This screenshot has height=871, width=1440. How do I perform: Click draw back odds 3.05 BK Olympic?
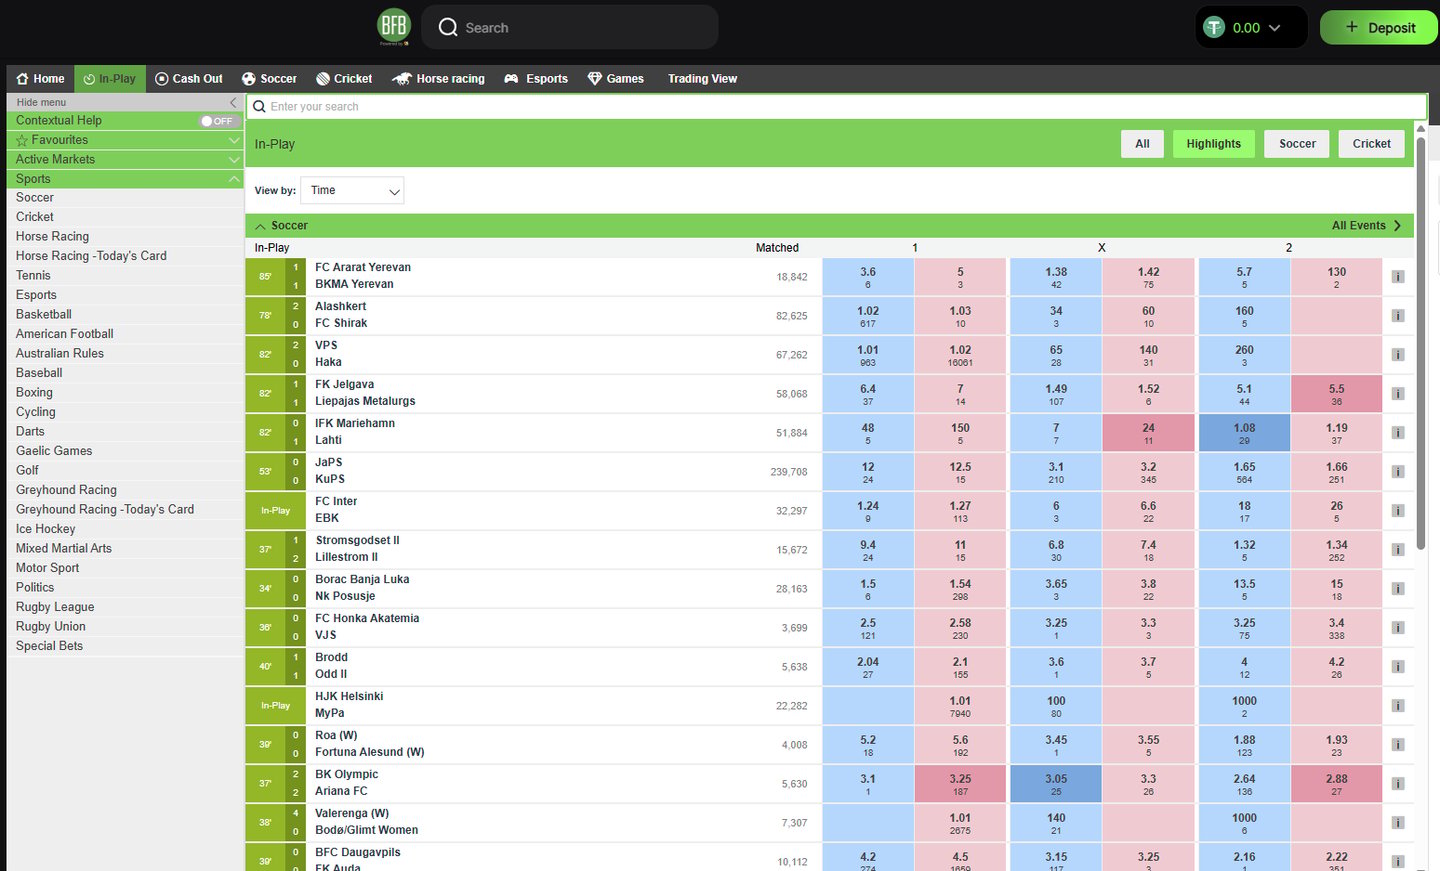tap(1056, 784)
